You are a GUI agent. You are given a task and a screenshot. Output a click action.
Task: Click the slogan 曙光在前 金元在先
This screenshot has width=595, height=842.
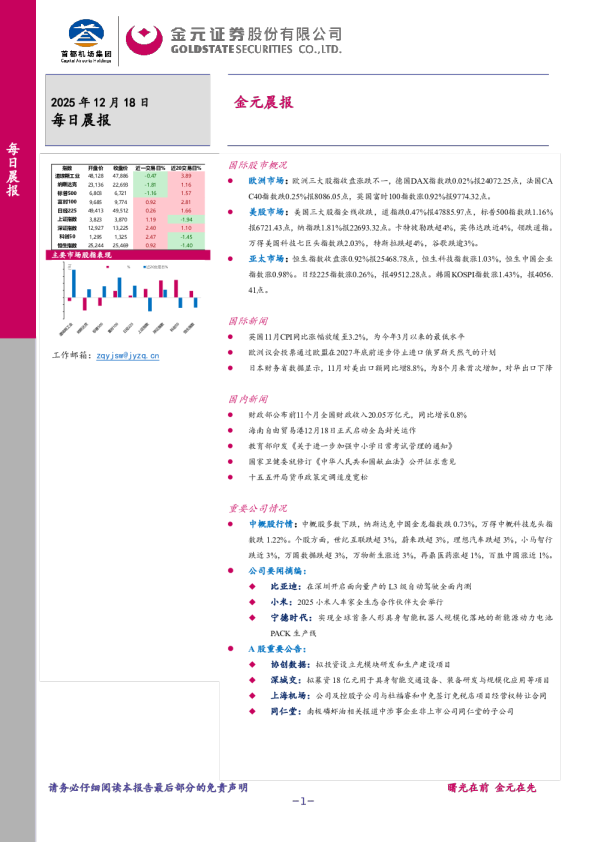[491, 787]
